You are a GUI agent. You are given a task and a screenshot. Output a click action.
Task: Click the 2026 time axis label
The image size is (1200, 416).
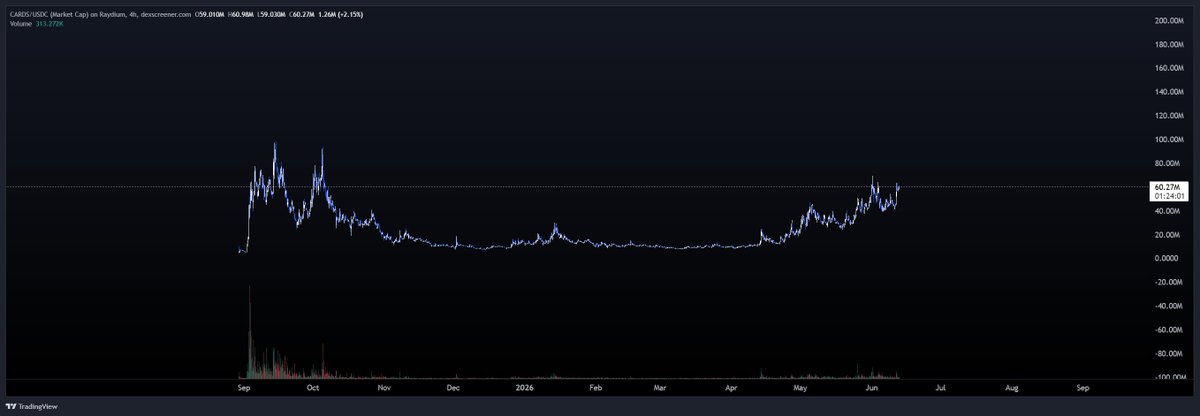(x=524, y=386)
